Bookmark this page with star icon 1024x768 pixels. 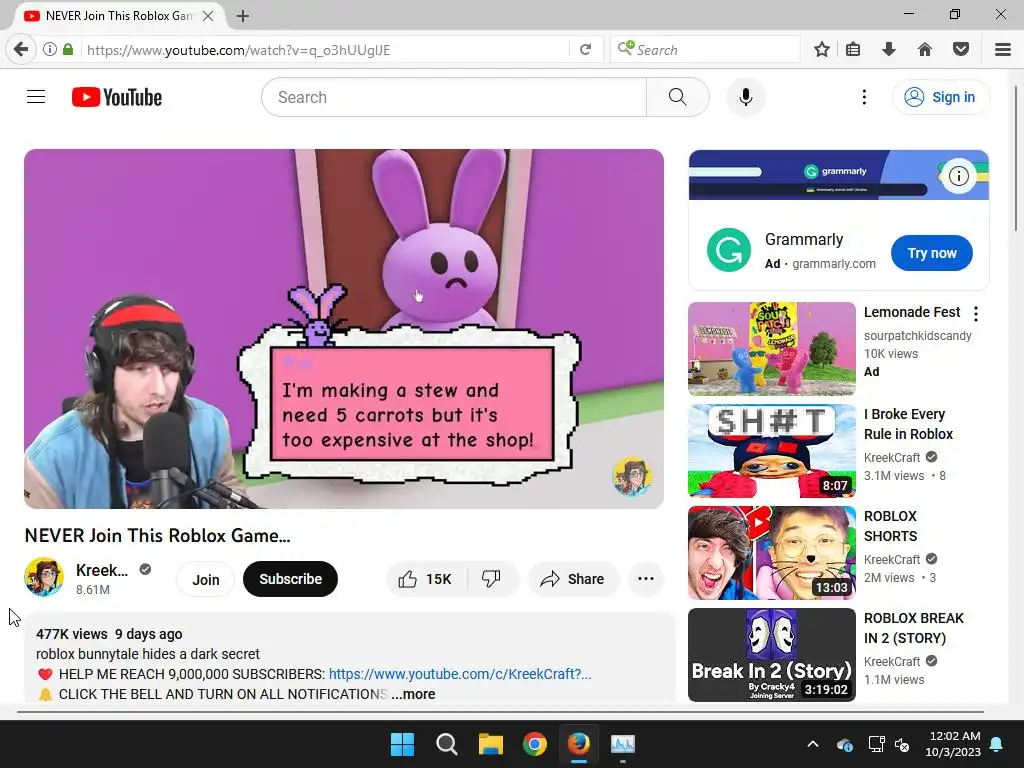822,50
